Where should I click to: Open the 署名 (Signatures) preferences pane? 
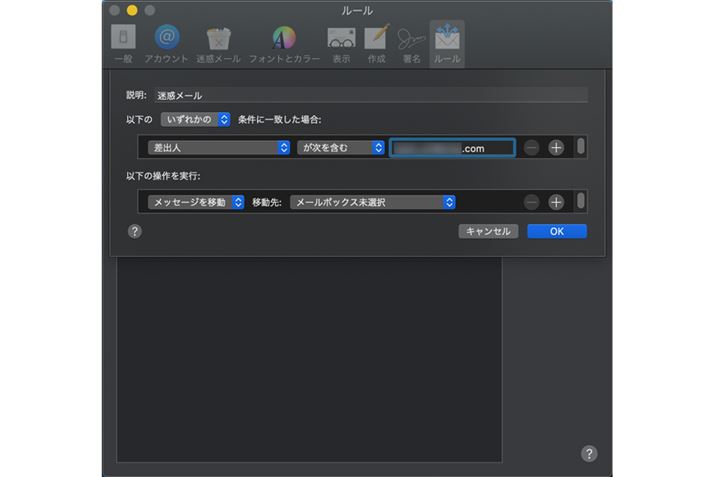pyautogui.click(x=410, y=43)
